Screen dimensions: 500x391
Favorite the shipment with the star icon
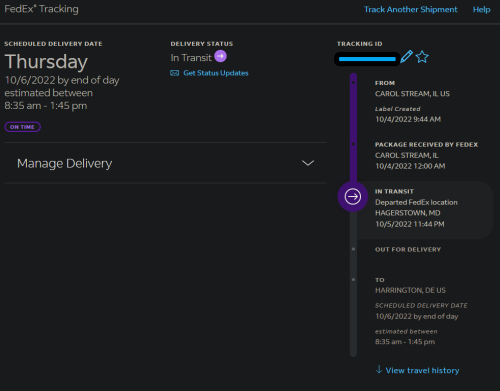click(422, 57)
